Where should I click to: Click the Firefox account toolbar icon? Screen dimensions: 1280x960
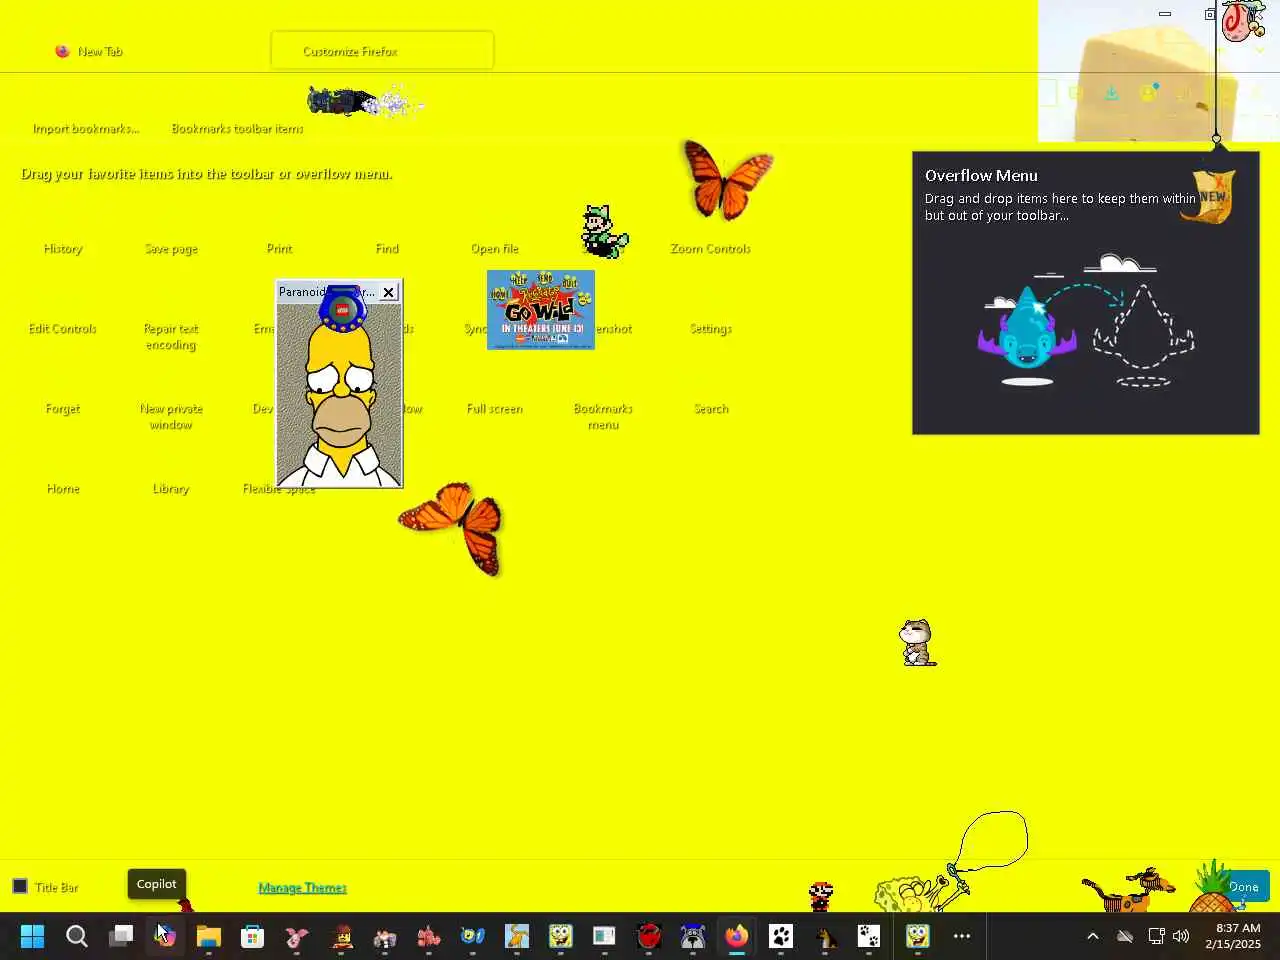pyautogui.click(x=1148, y=93)
